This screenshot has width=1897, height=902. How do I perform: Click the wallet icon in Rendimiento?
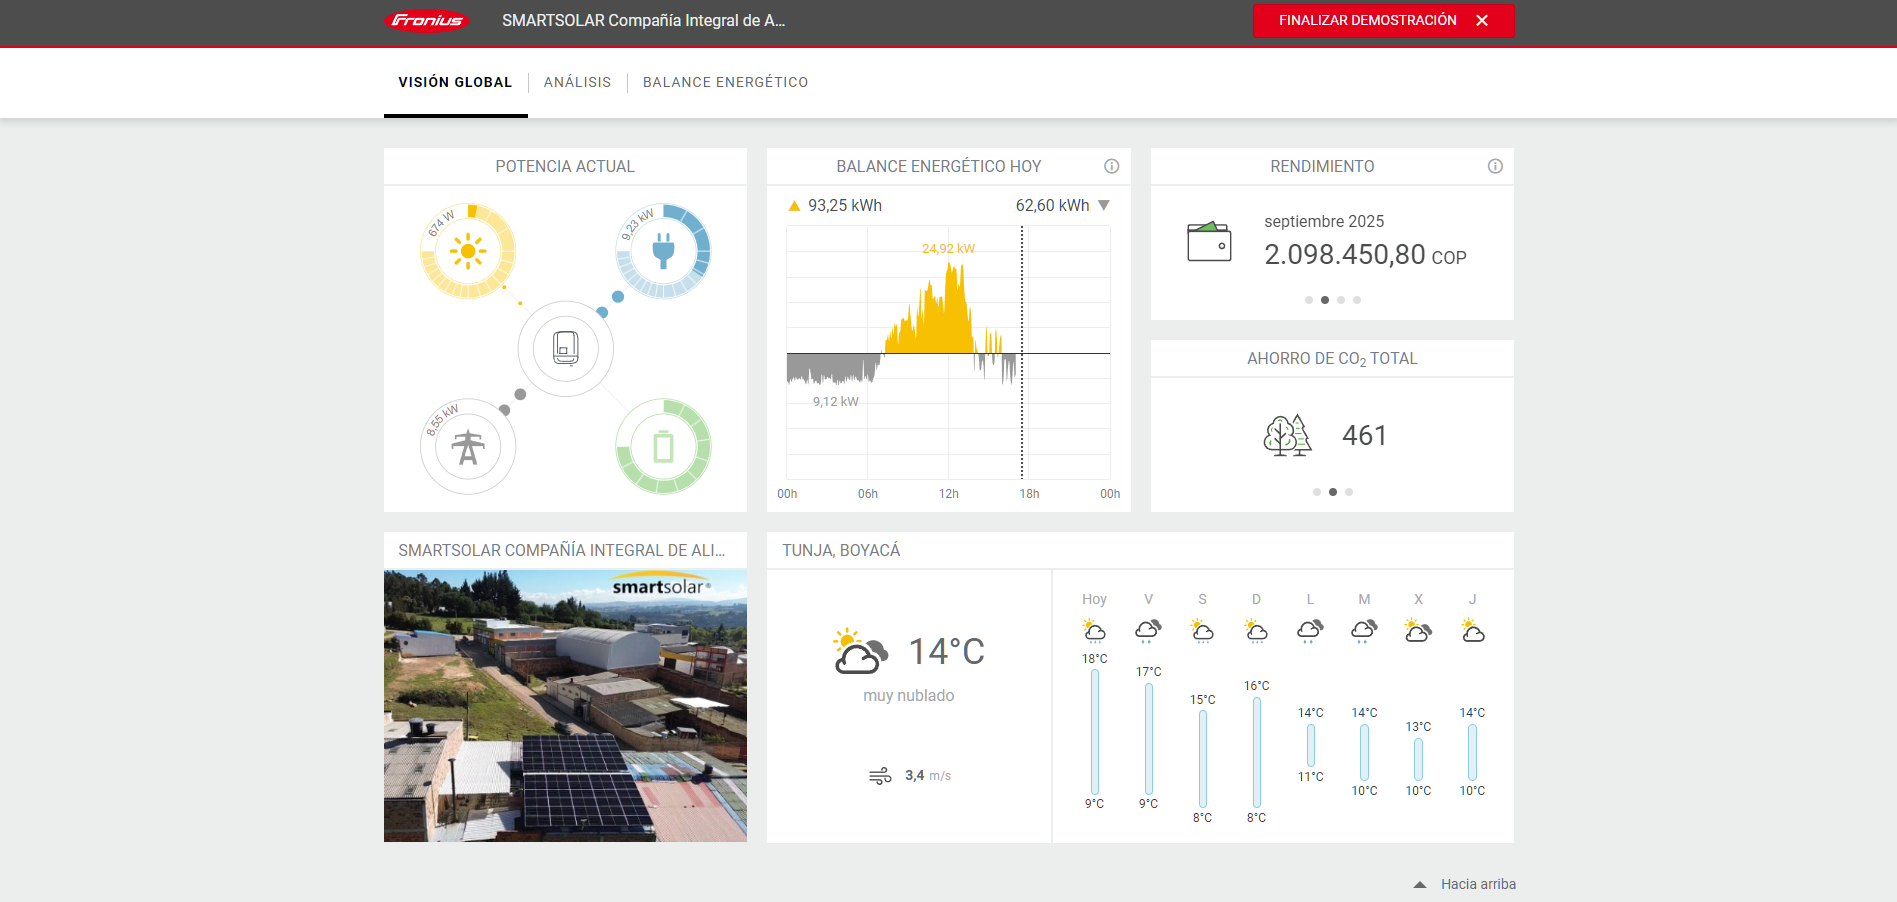click(x=1209, y=242)
